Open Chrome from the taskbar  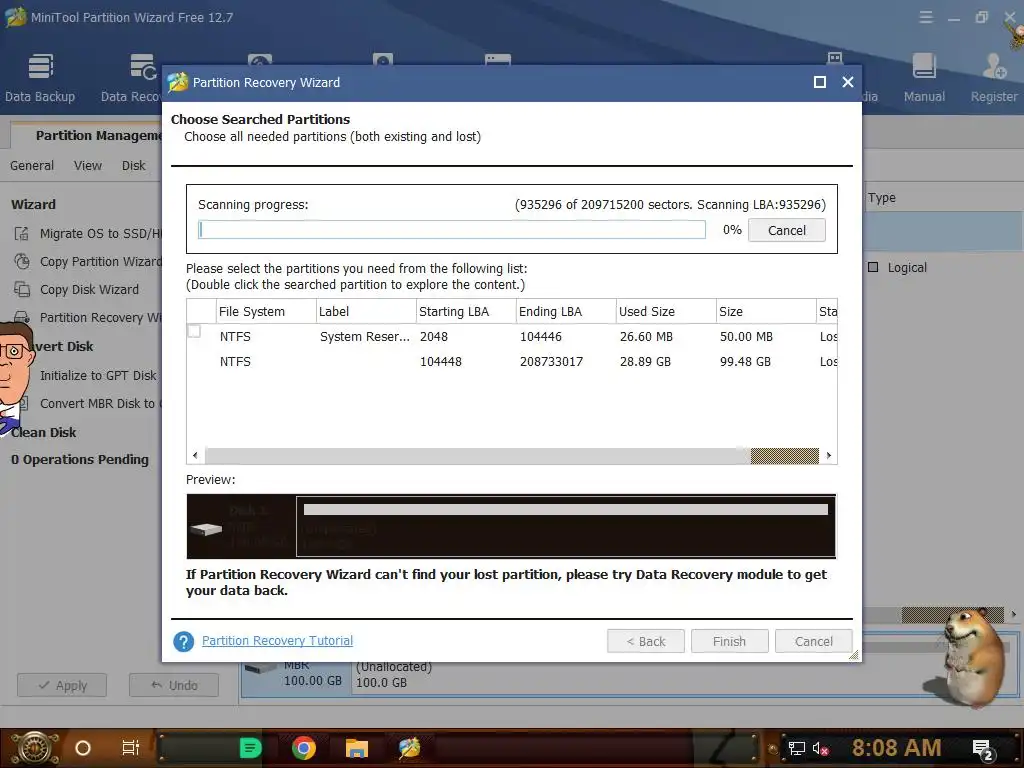click(x=304, y=748)
